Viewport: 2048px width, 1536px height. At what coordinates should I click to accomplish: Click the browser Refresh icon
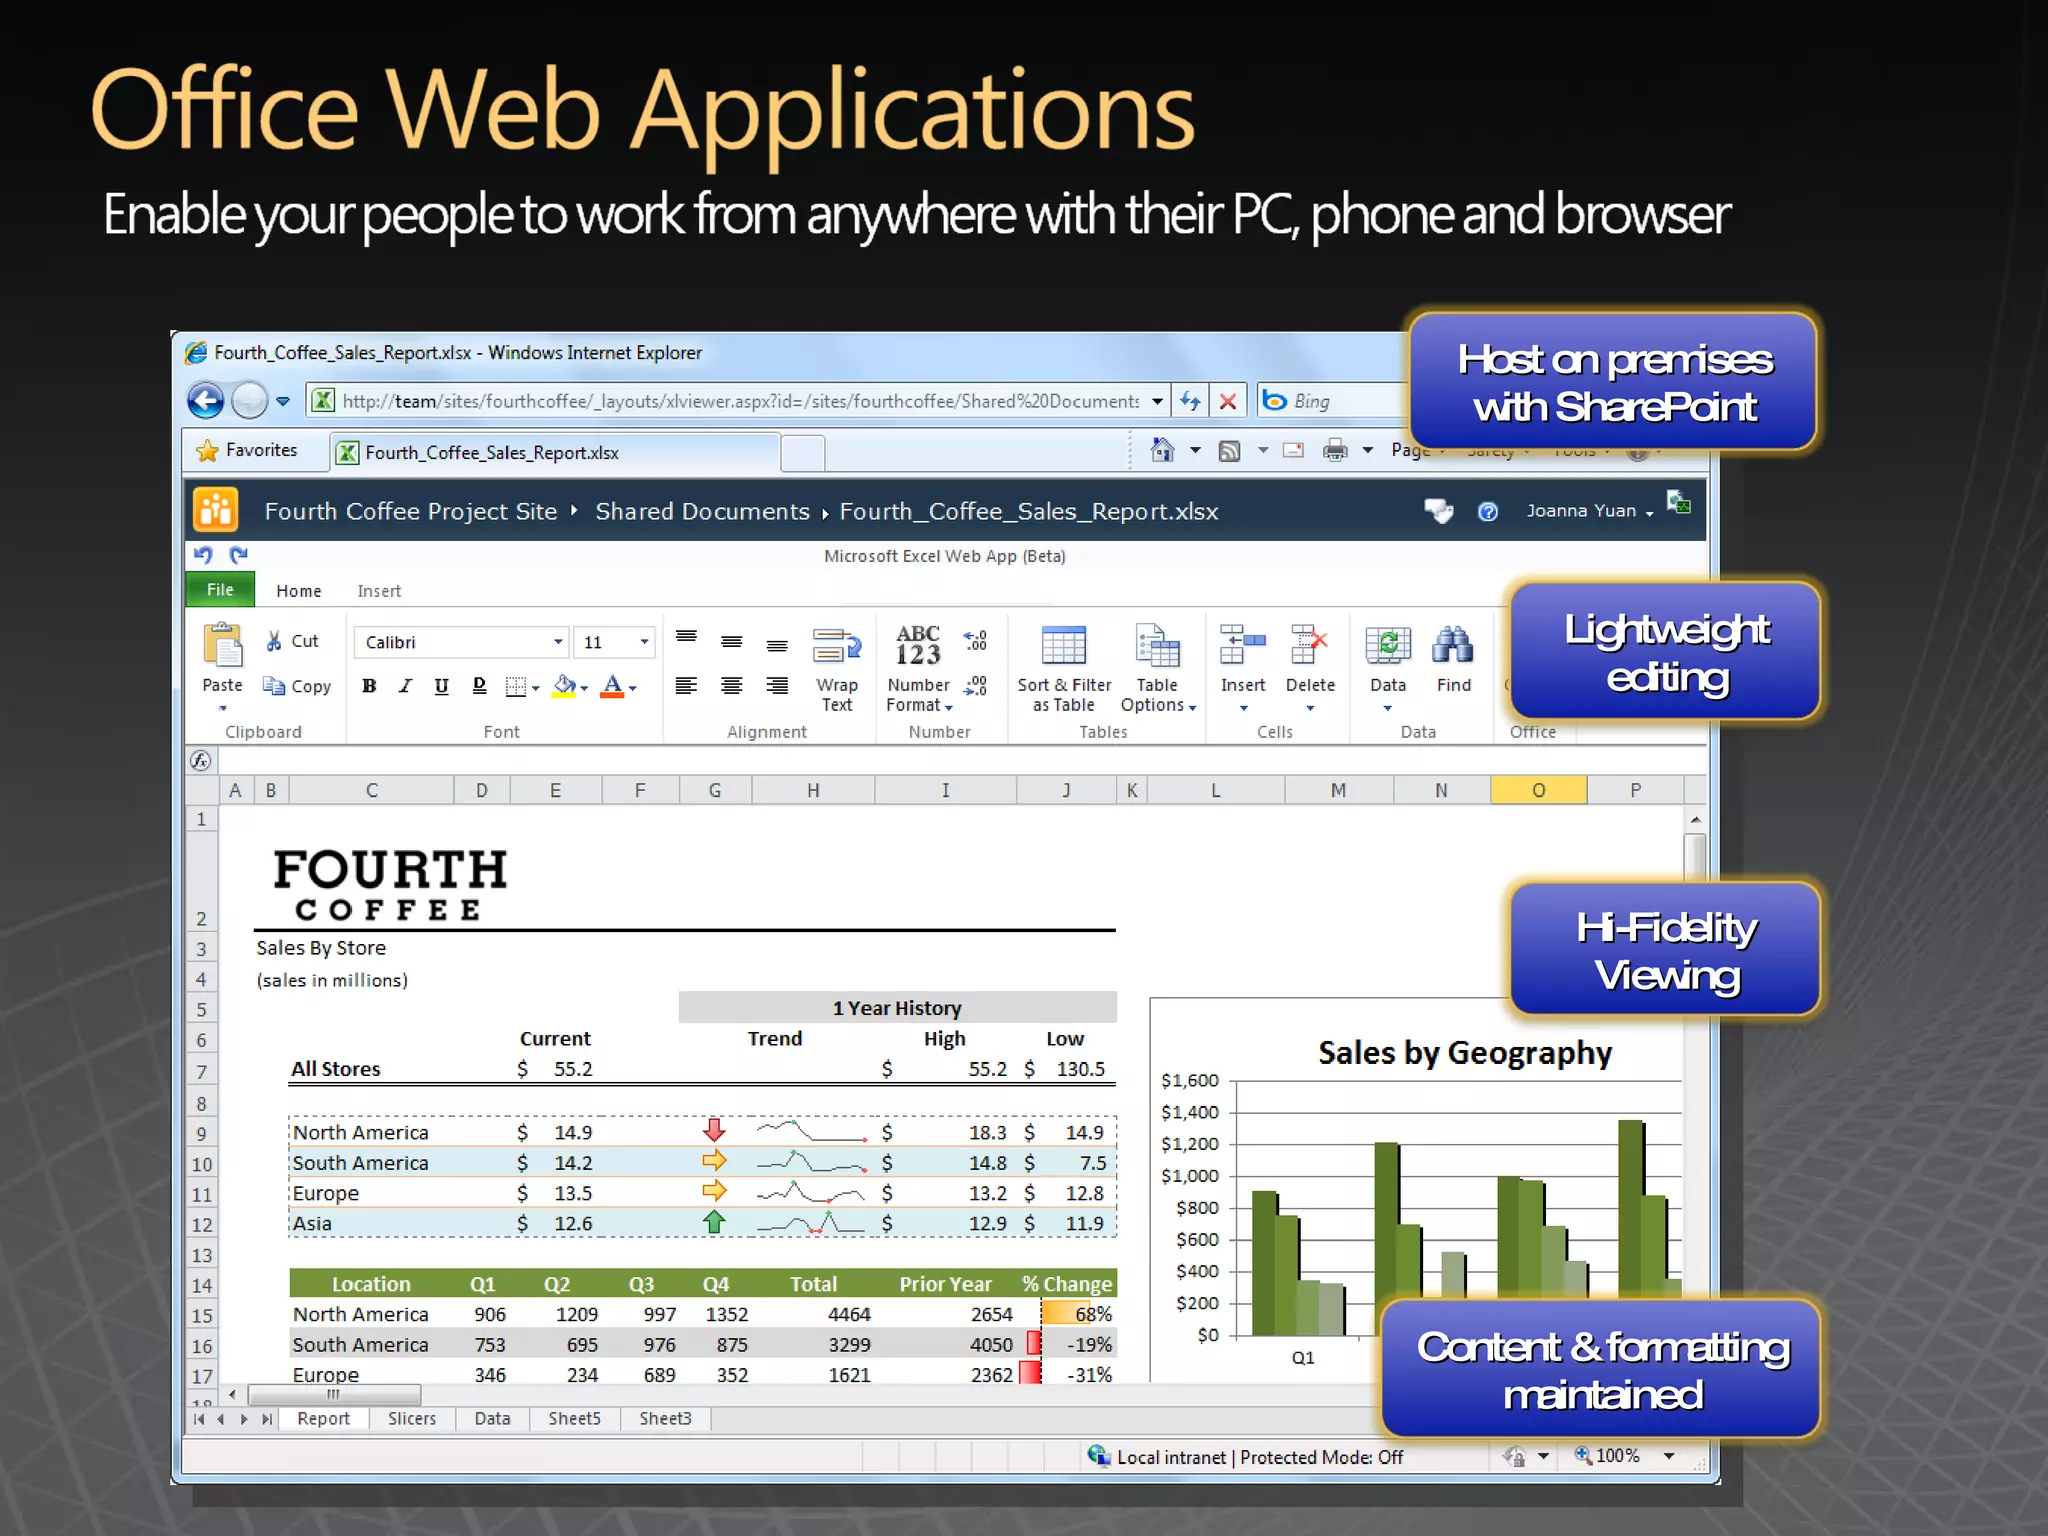tap(1189, 401)
